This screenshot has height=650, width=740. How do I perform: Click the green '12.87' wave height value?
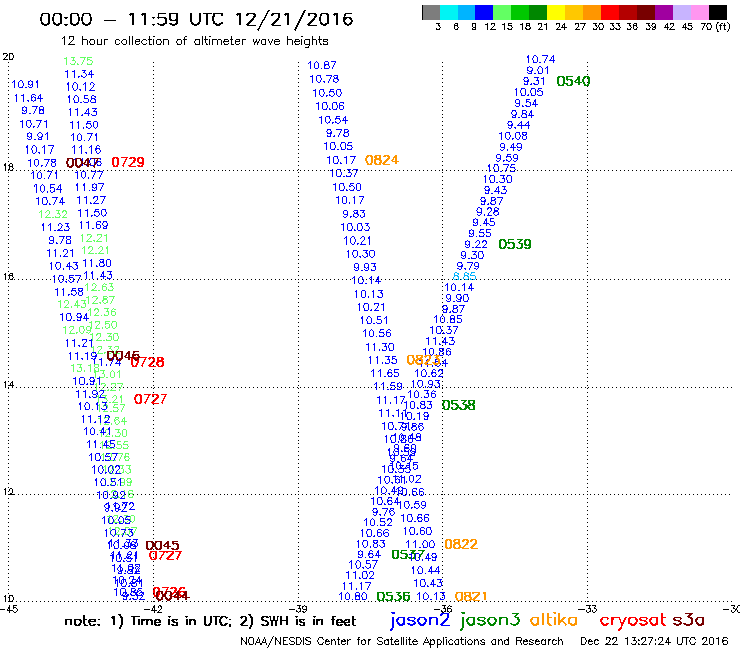click(101, 300)
